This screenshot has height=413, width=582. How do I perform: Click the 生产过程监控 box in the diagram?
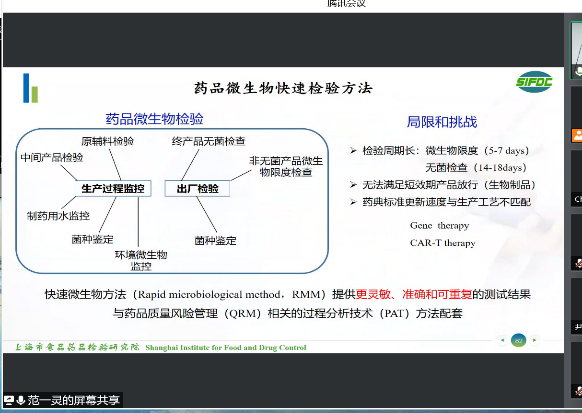[113, 189]
